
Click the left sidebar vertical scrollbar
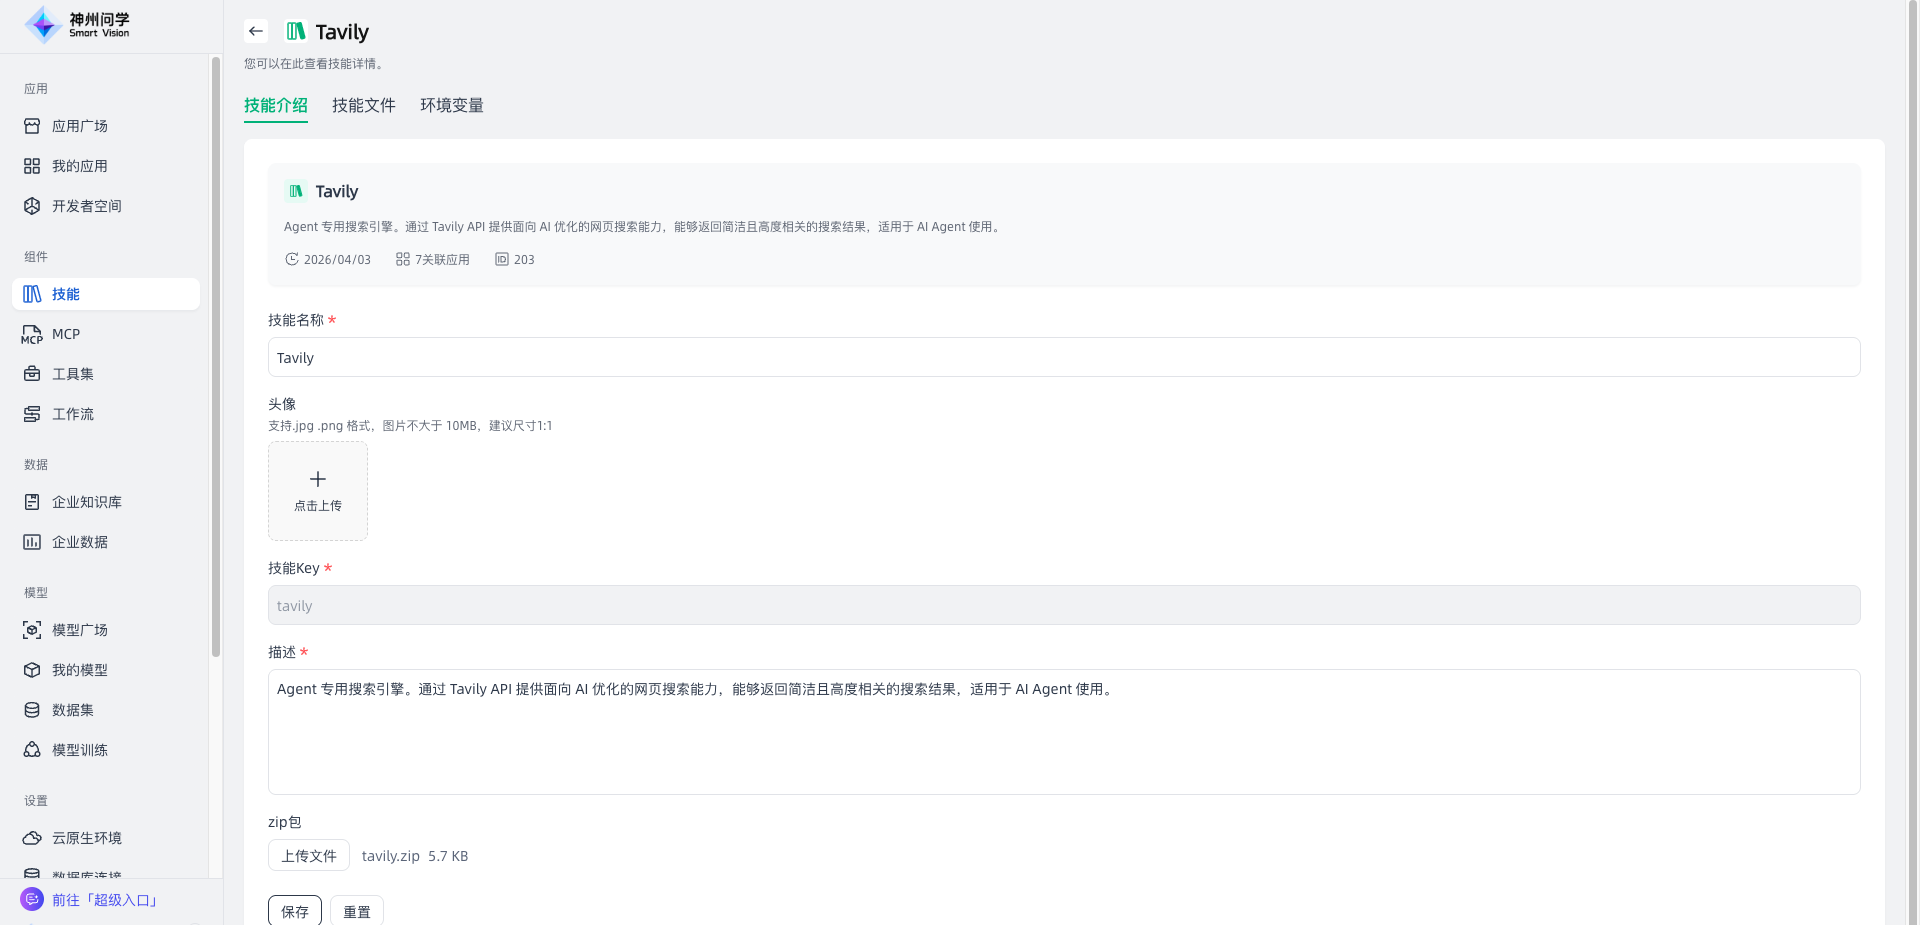coord(216,357)
